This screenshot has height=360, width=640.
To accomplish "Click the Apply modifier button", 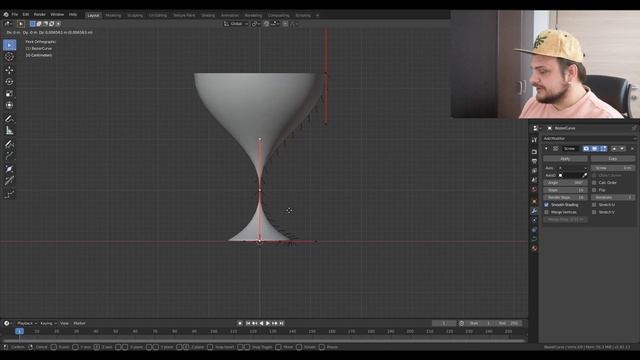I will tap(565, 158).
